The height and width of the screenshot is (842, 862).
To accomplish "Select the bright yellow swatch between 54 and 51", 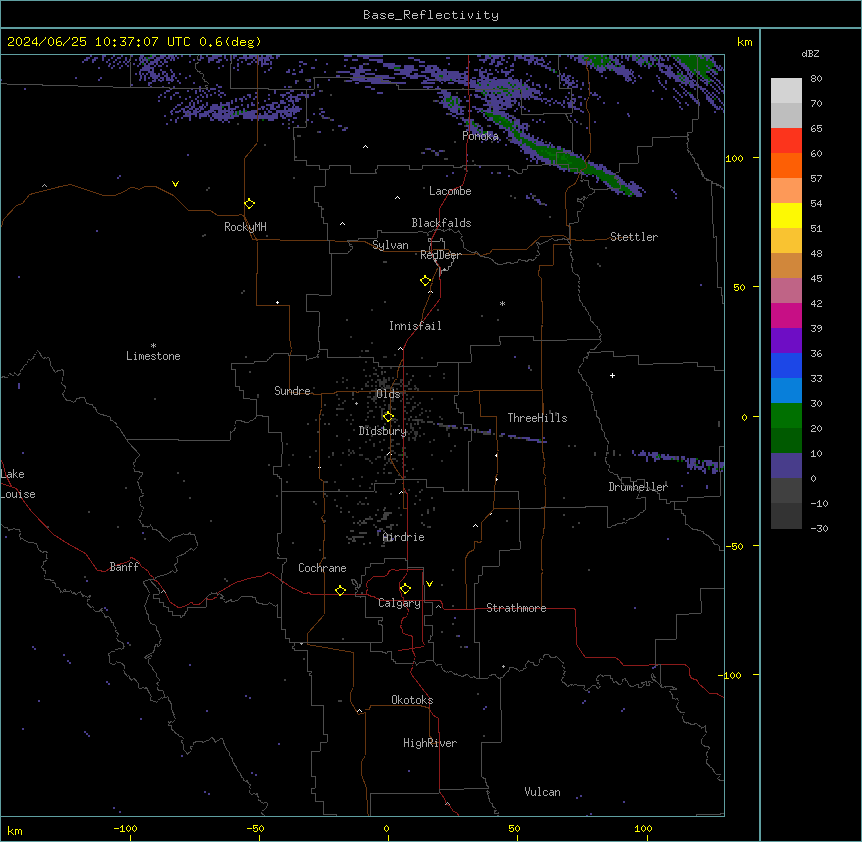I will pyautogui.click(x=786, y=215).
